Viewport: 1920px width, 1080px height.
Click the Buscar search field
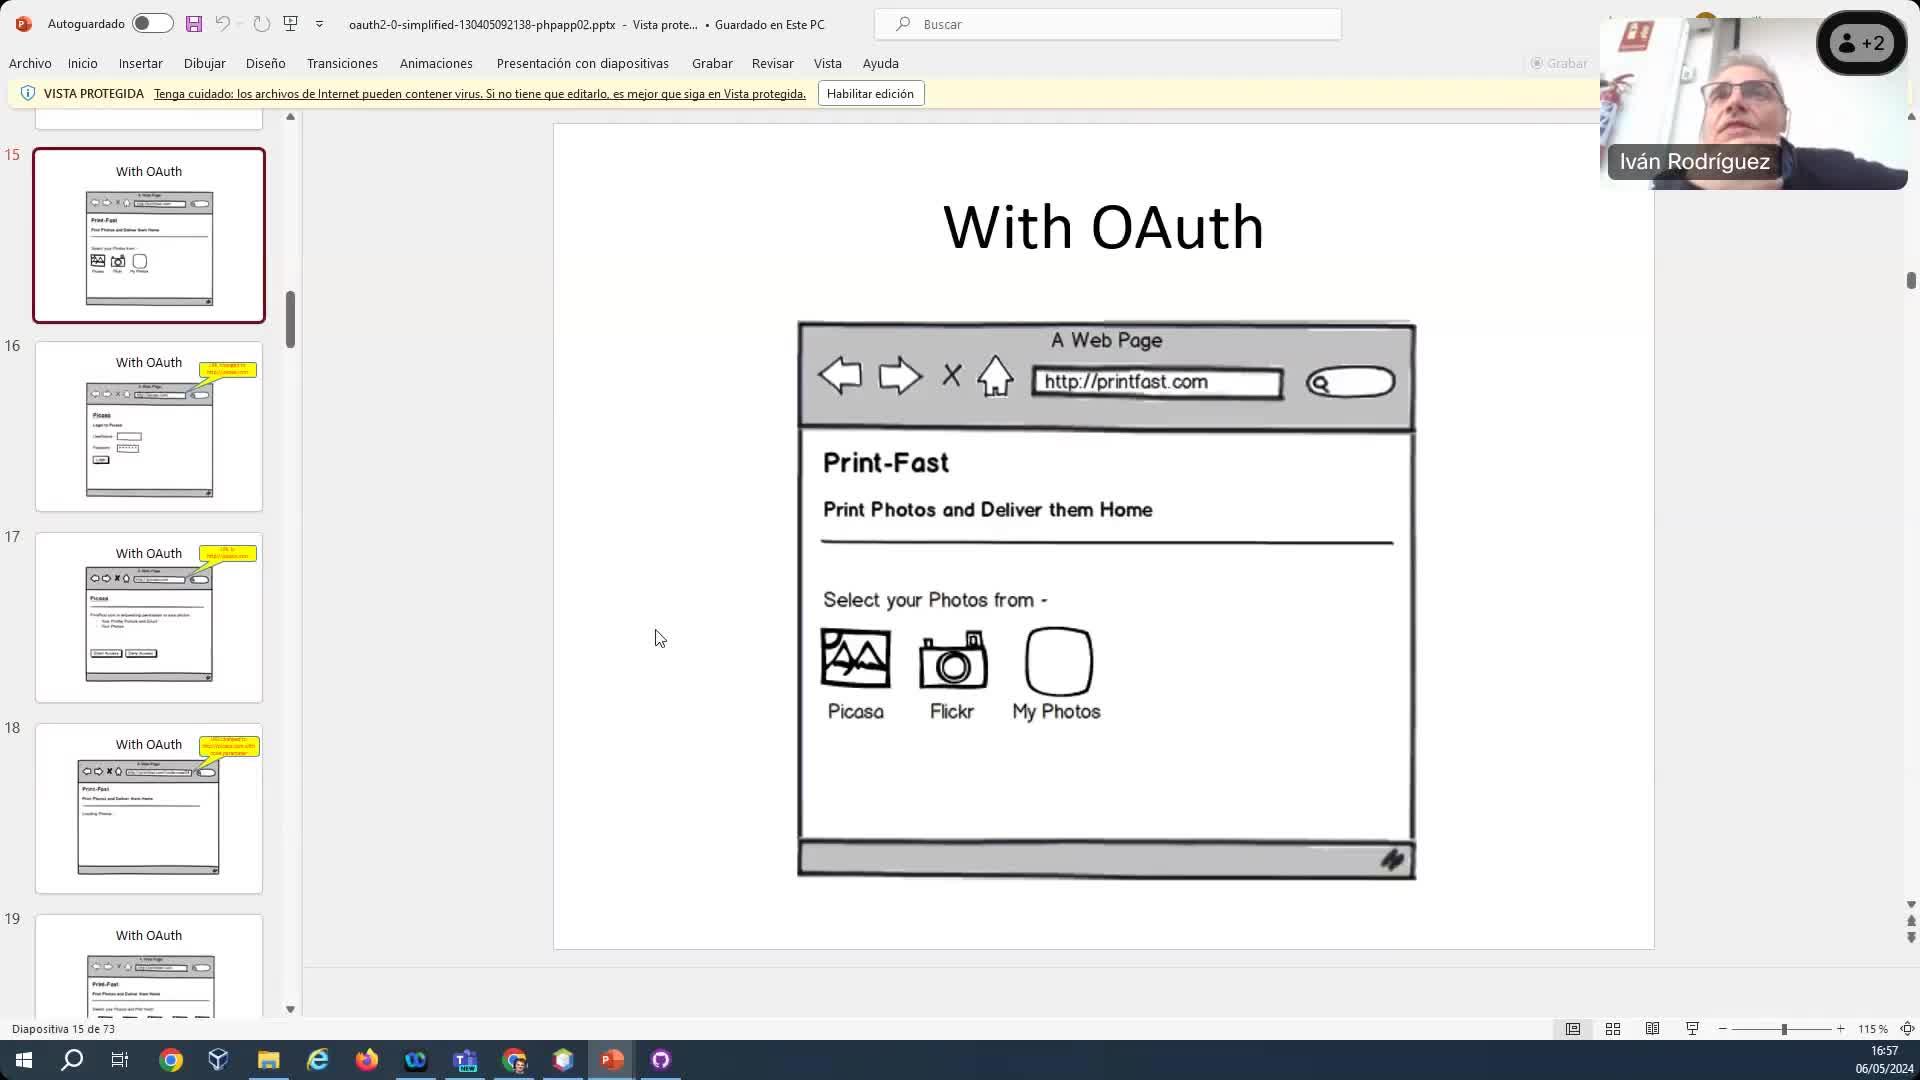[x=1107, y=24]
